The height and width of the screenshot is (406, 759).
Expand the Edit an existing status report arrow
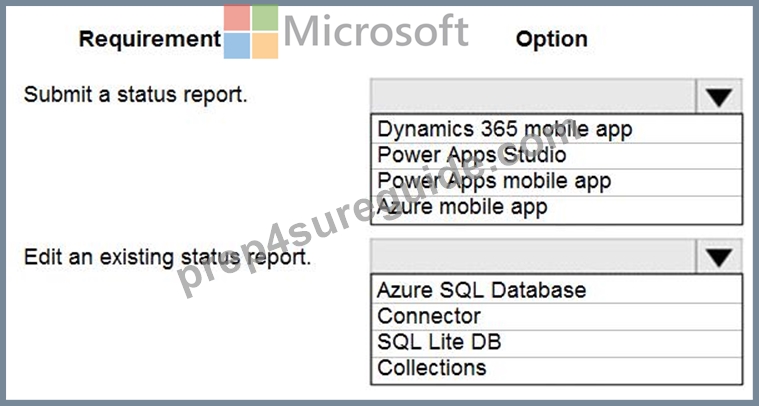coord(718,256)
